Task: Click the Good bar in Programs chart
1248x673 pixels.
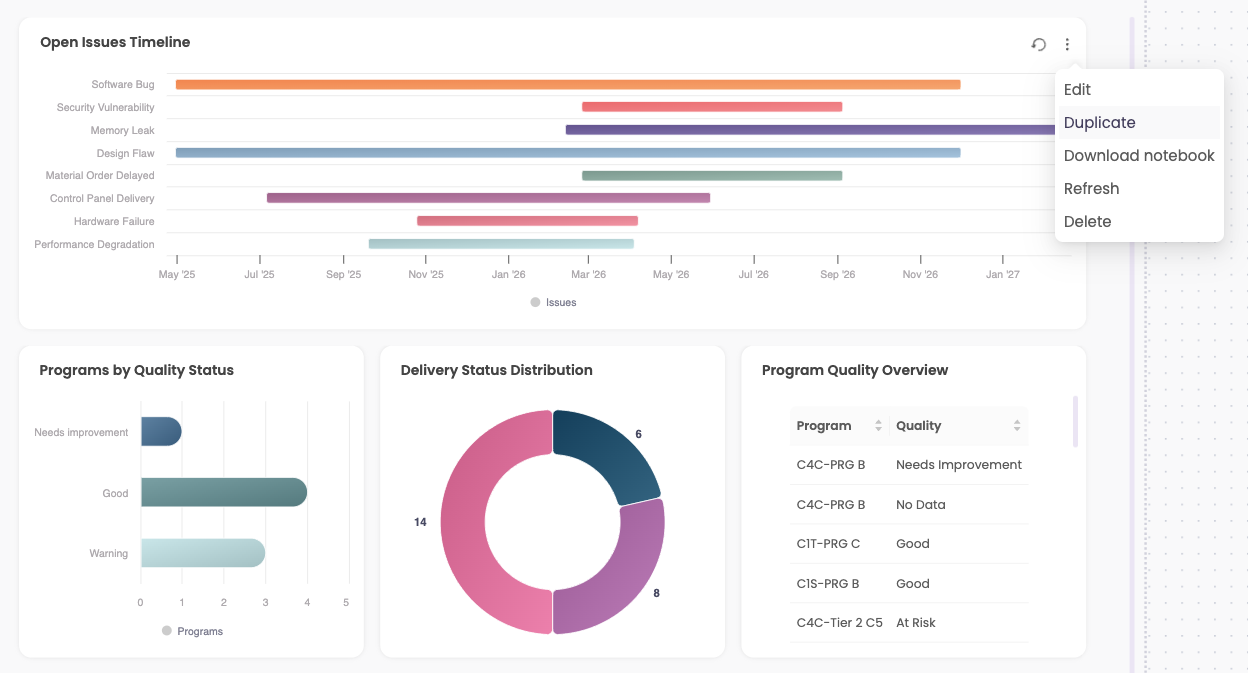Action: [223, 492]
